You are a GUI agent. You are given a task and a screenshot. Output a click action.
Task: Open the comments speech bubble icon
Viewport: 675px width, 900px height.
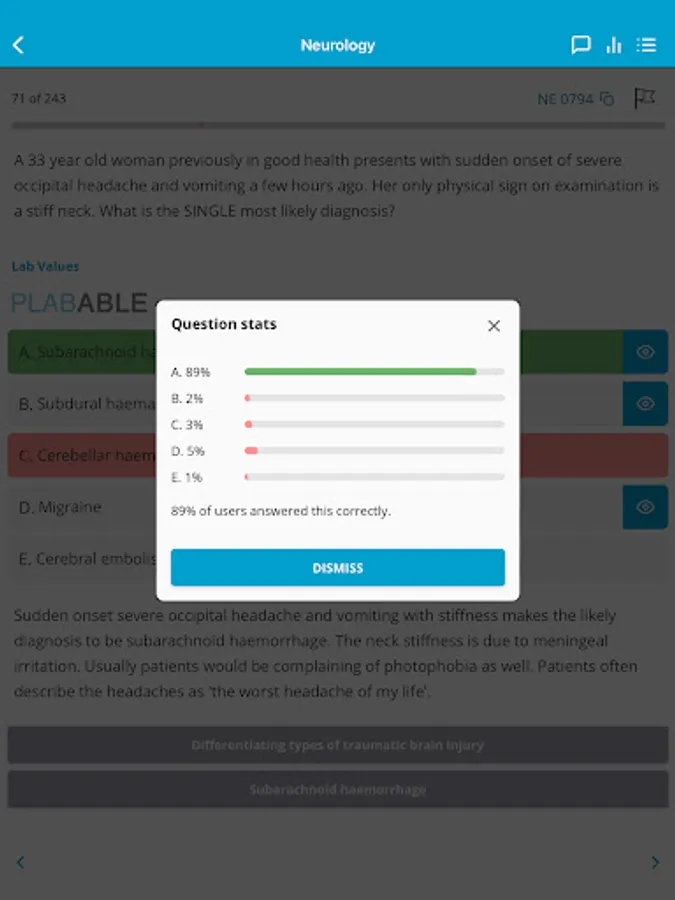580,45
